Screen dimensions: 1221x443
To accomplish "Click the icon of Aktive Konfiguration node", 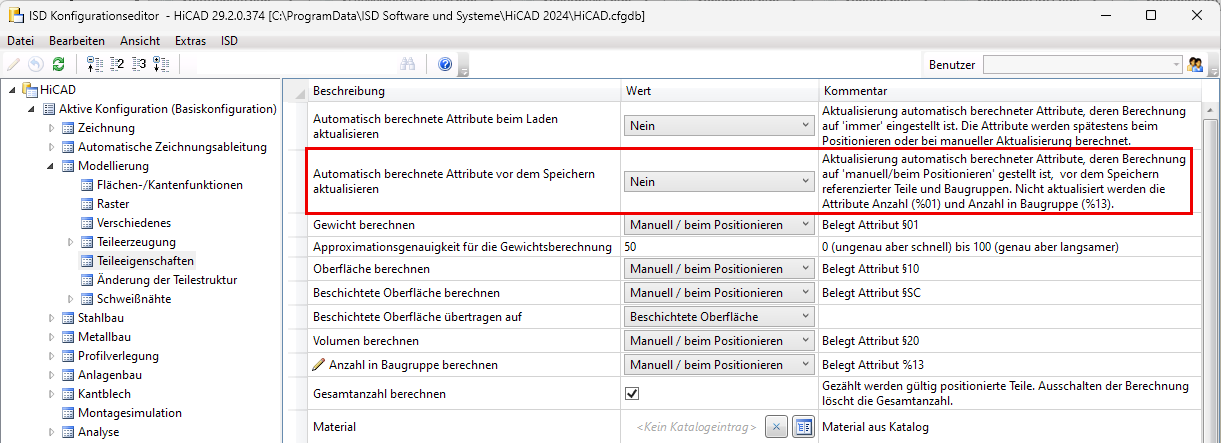I will click(x=48, y=109).
